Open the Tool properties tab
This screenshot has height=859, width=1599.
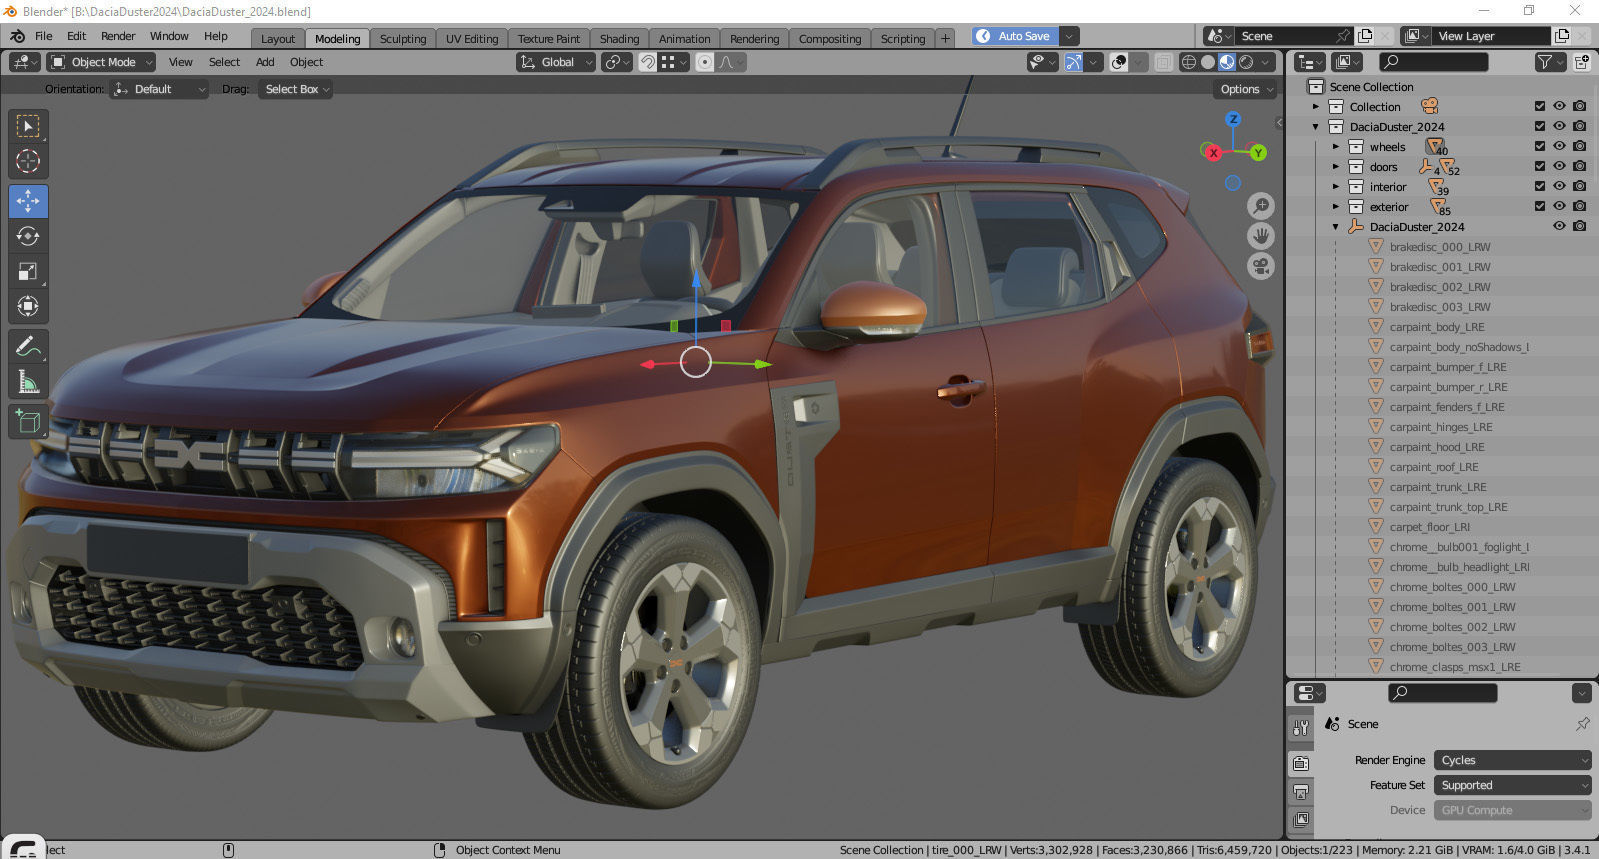pos(1300,728)
